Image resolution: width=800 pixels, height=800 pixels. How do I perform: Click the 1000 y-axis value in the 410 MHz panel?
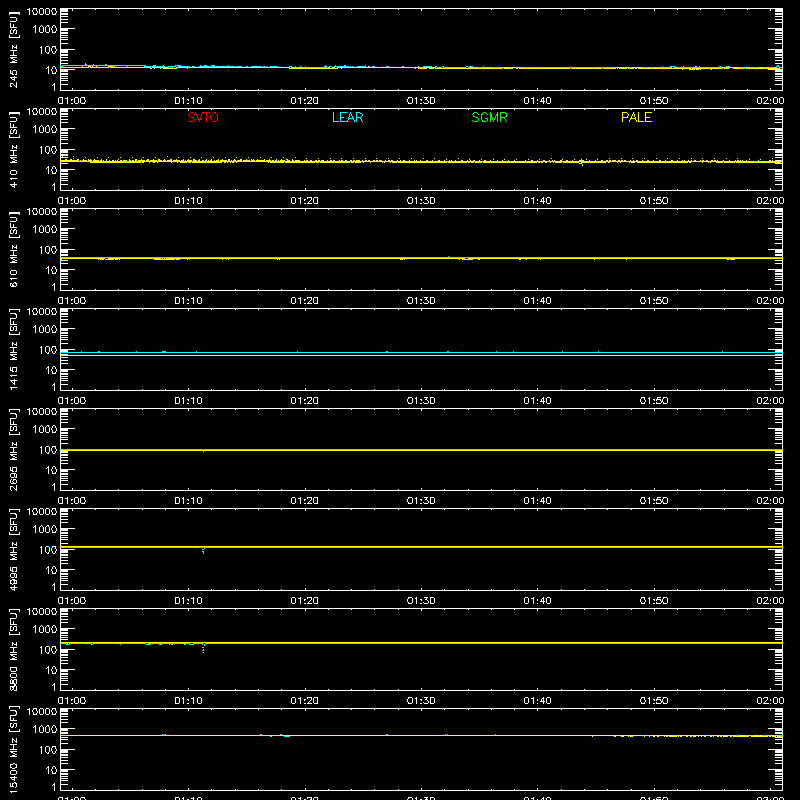coord(45,130)
